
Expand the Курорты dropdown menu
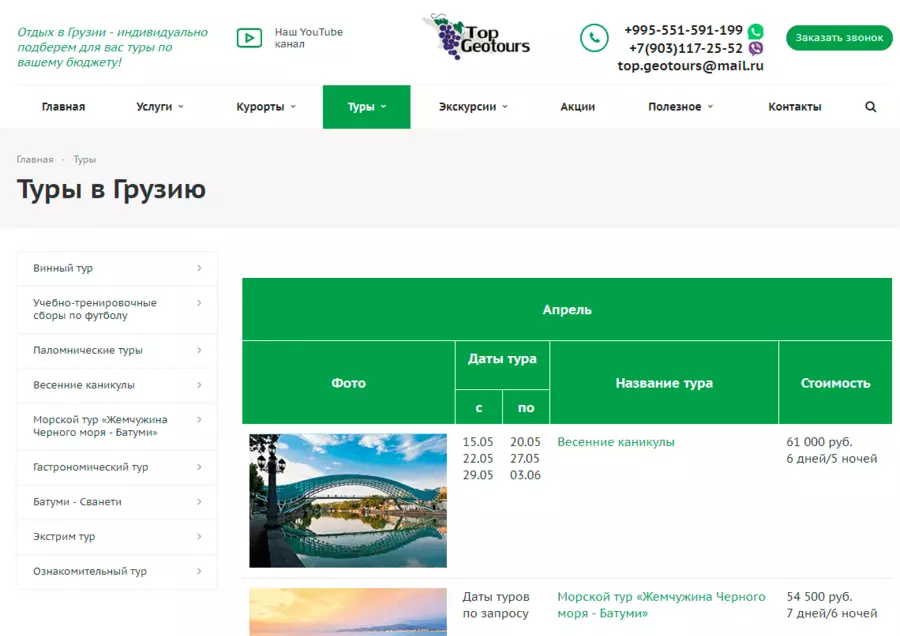[266, 107]
